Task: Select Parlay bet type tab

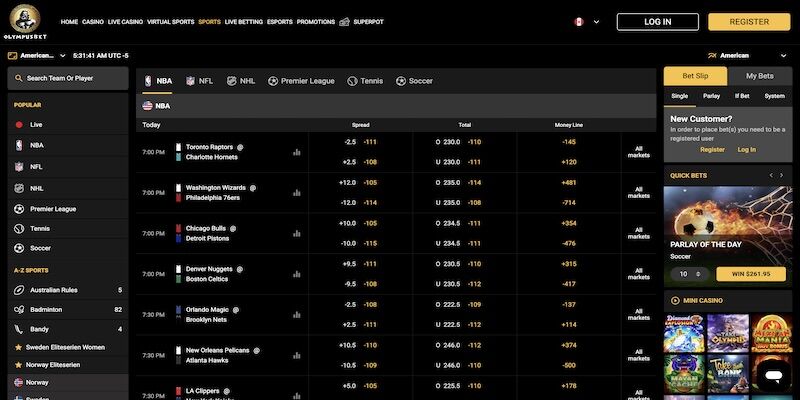Action: pos(711,96)
